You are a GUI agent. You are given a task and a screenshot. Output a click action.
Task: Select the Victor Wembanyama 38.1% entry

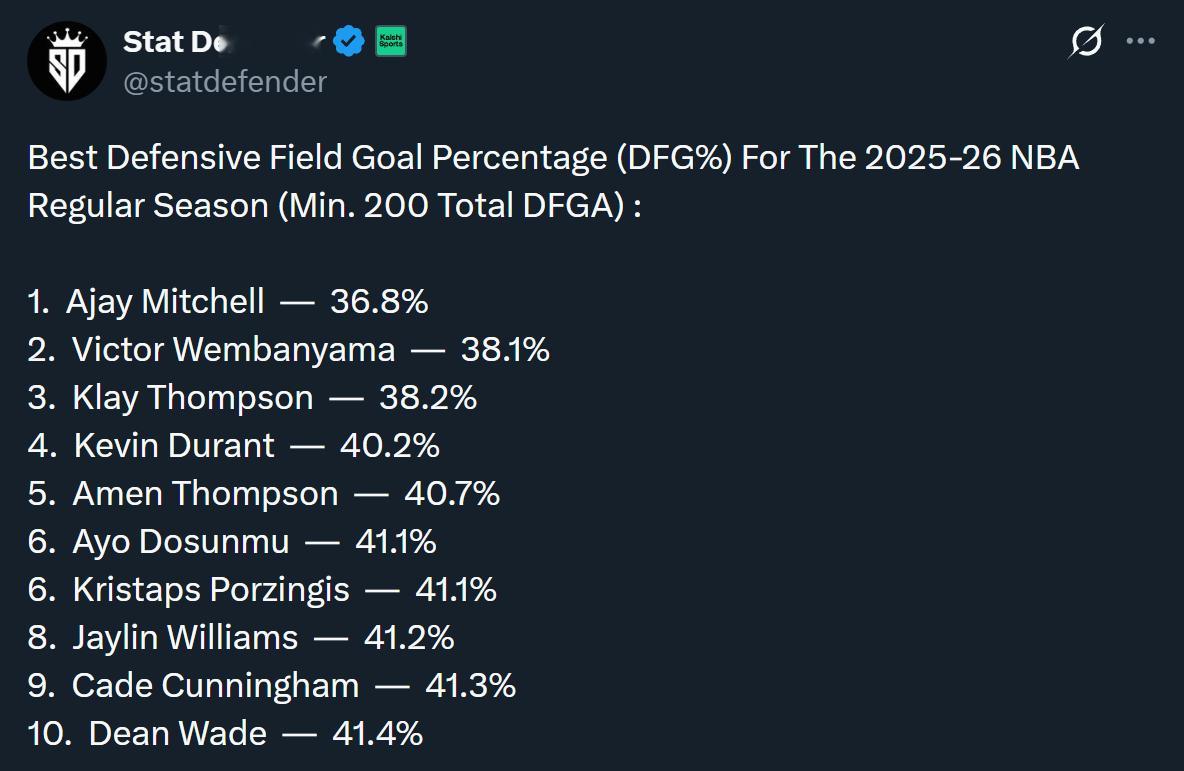point(289,349)
